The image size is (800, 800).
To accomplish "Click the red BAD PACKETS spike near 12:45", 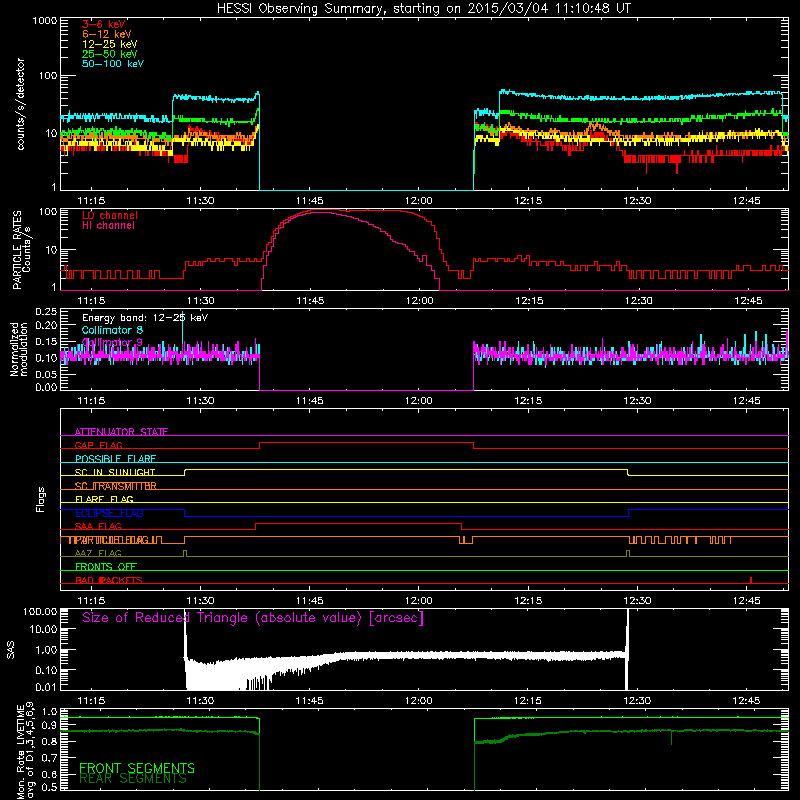I will tap(751, 580).
